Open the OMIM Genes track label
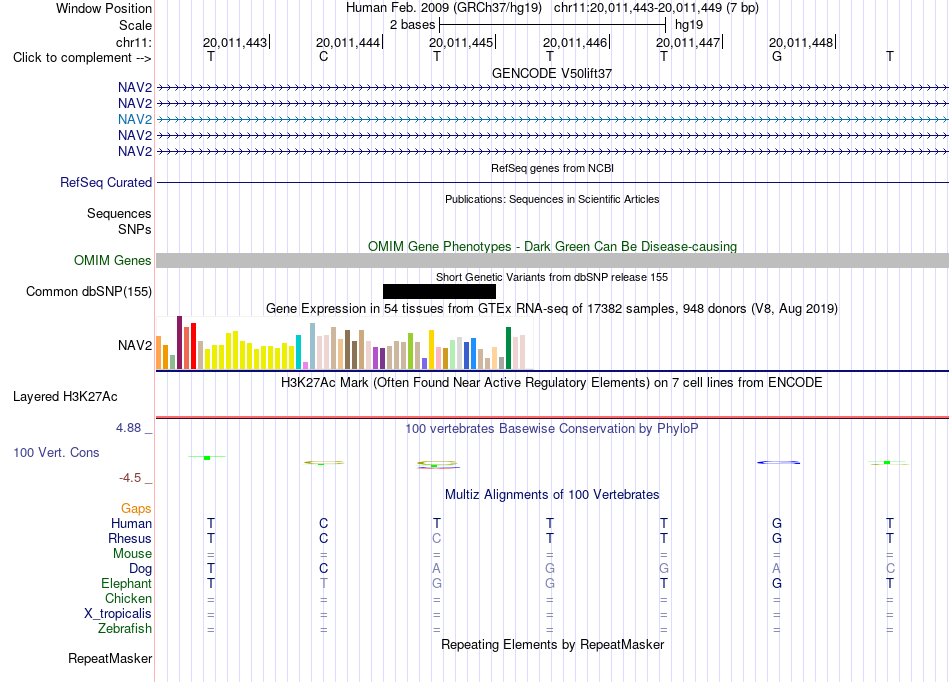This screenshot has width=950, height=682. coord(113,260)
